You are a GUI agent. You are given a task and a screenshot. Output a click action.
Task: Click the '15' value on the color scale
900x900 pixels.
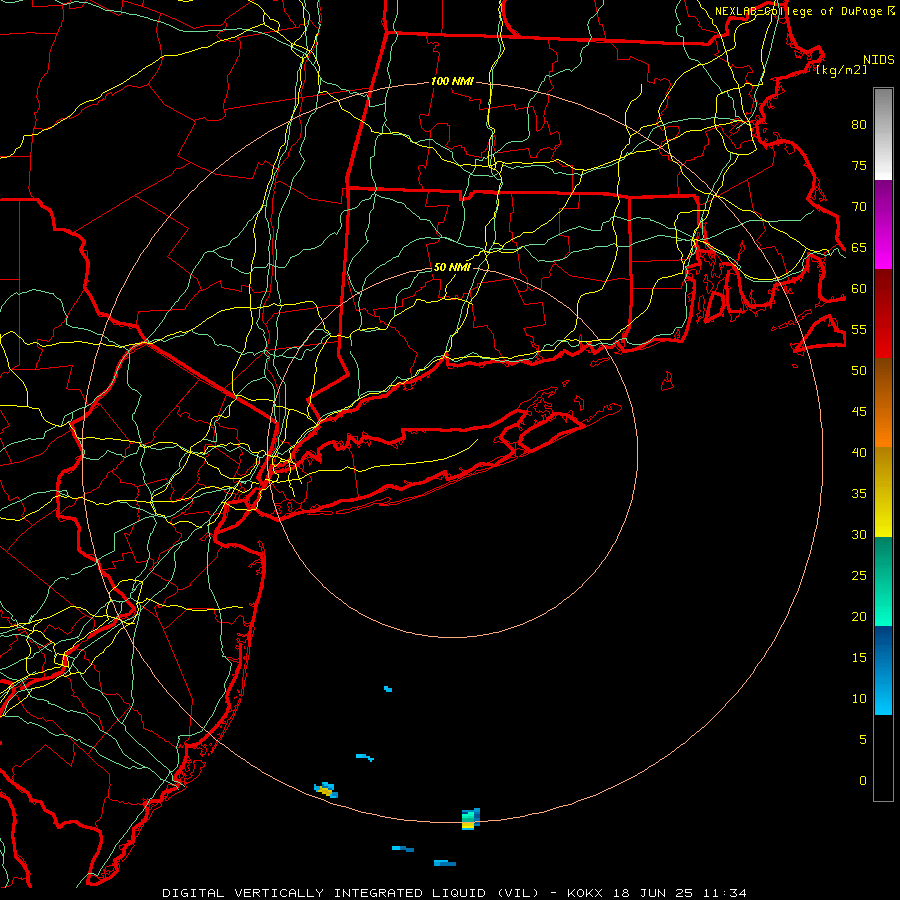[859, 658]
